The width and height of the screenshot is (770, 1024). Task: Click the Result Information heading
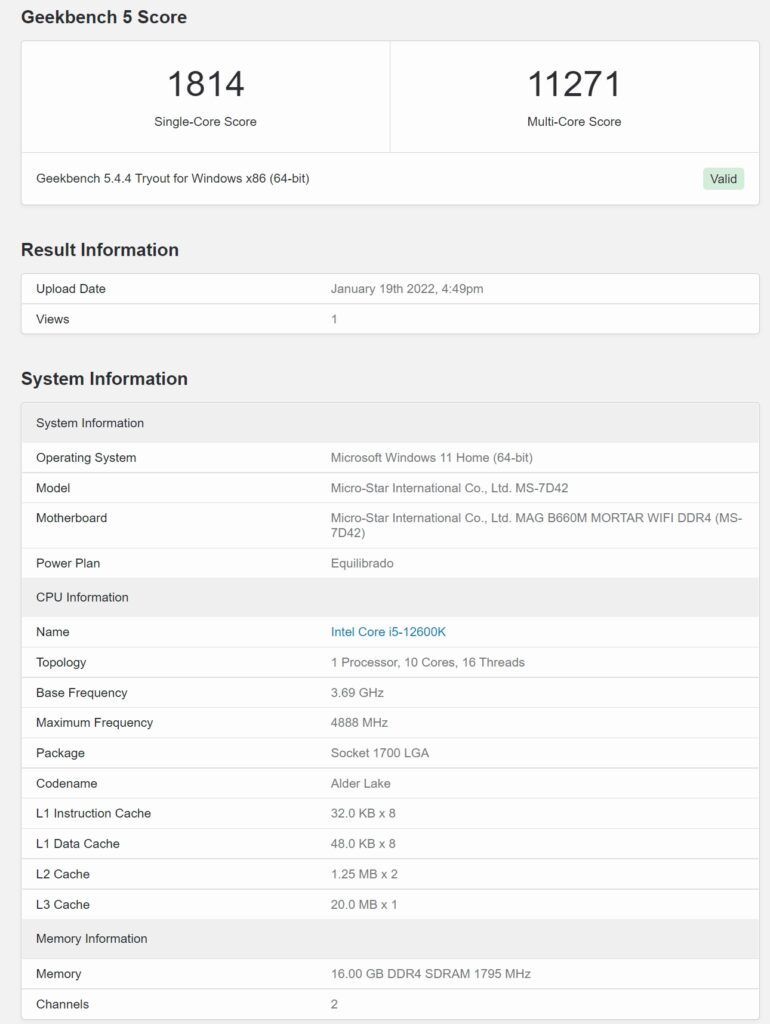[x=100, y=249]
